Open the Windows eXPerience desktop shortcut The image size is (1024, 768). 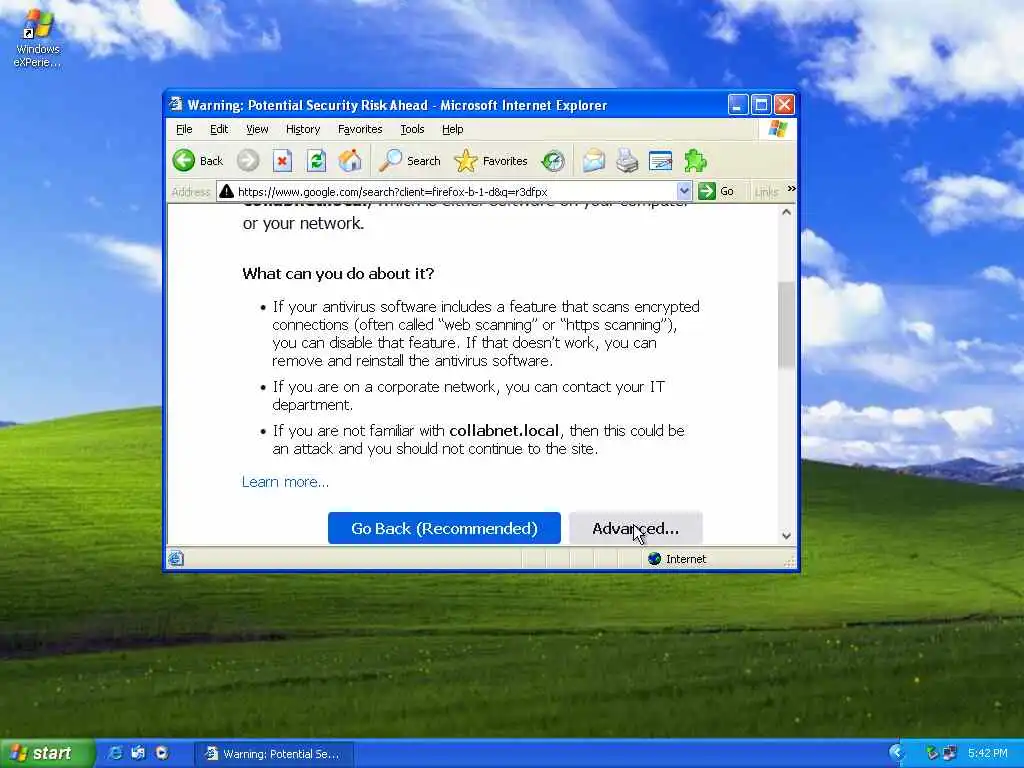(x=37, y=39)
